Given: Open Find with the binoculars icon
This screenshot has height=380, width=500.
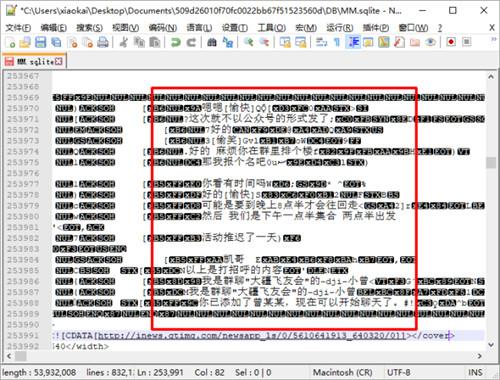Looking at the screenshot, I should [212, 42].
